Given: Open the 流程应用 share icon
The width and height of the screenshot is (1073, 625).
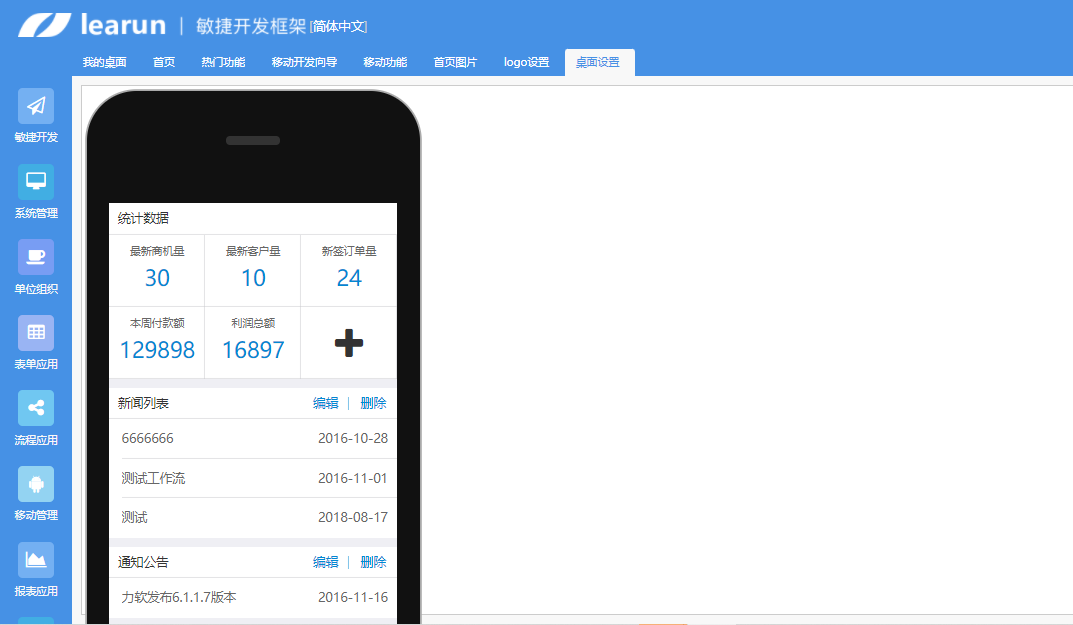Looking at the screenshot, I should point(36,409).
